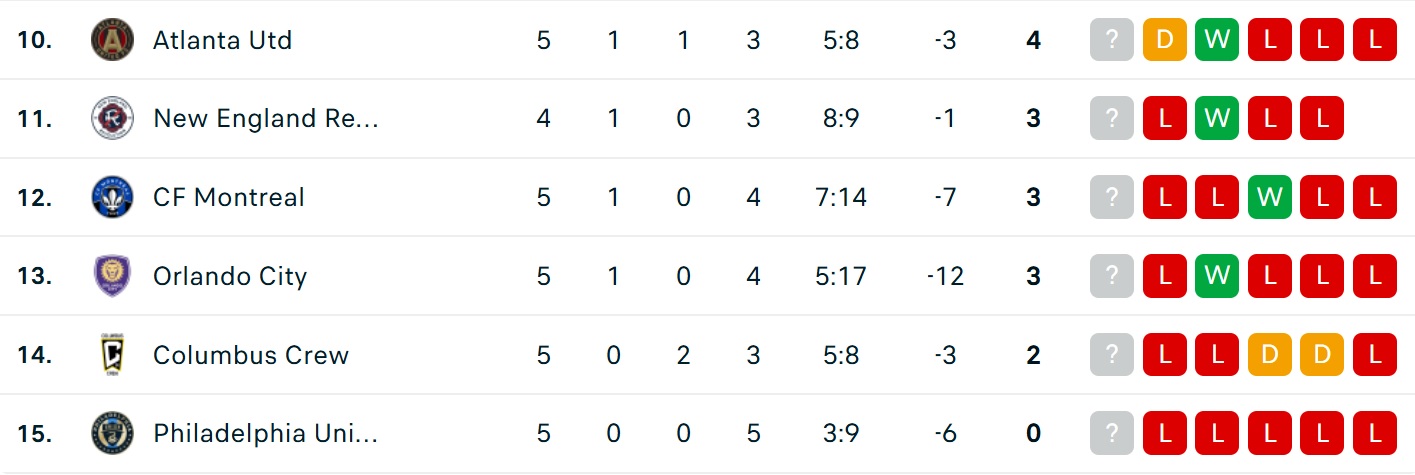Click Columbus Crew's first orange draw badge
This screenshot has width=1415, height=475.
pos(1269,354)
